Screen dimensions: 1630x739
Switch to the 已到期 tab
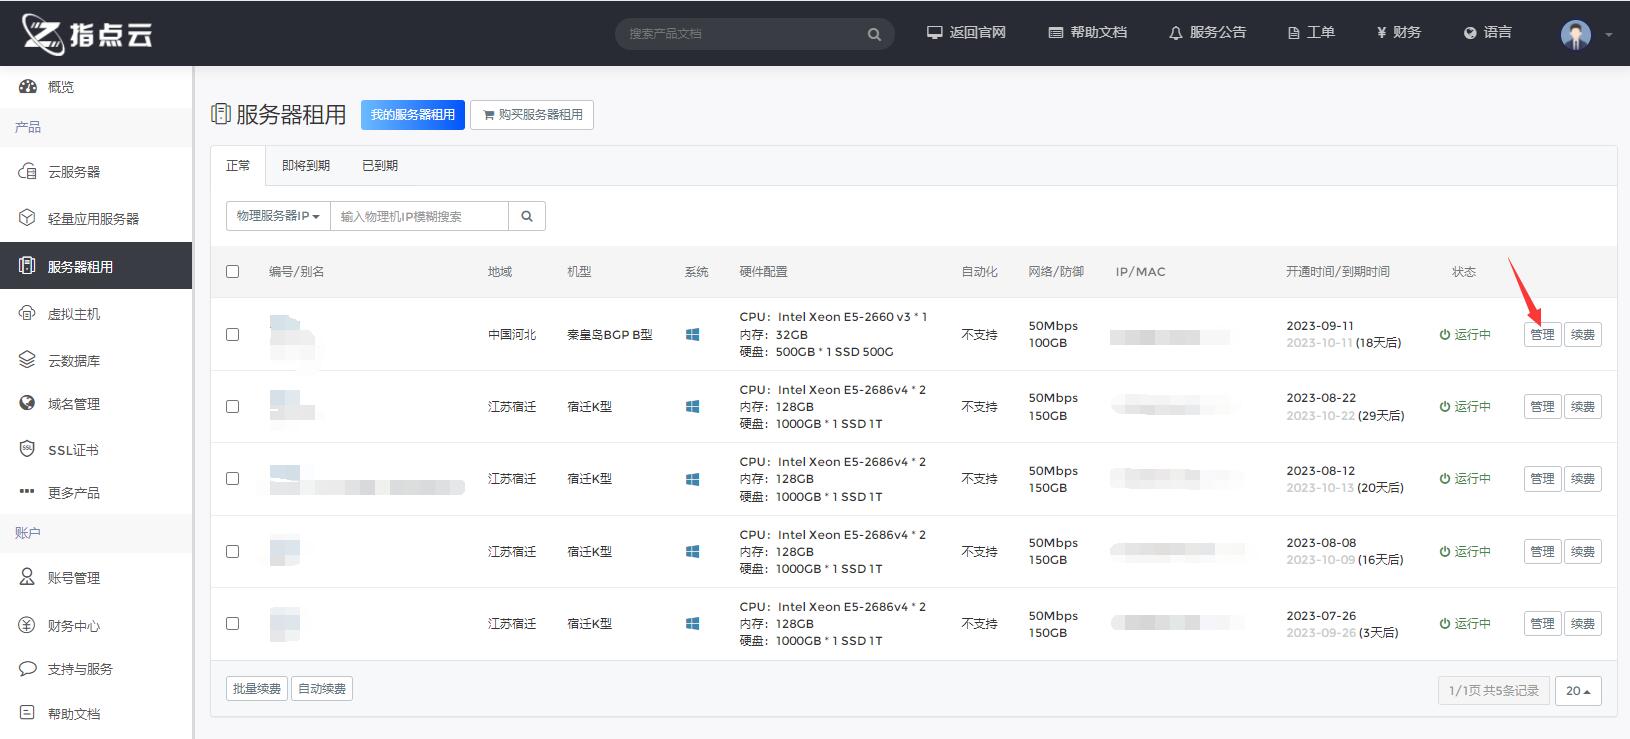380,166
